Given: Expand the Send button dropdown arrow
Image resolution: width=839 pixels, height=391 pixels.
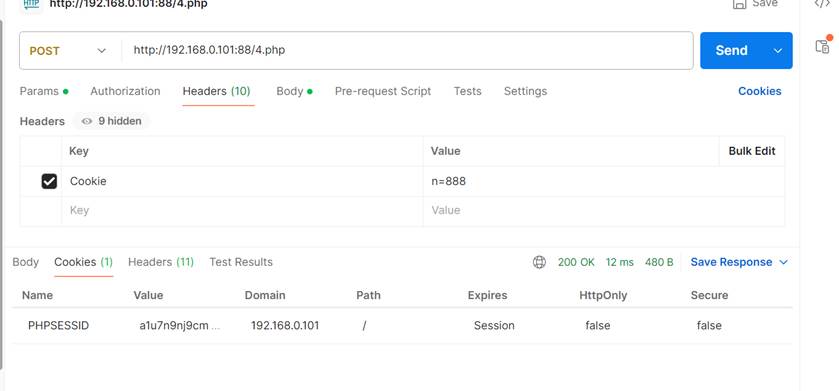Looking at the screenshot, I should point(778,51).
